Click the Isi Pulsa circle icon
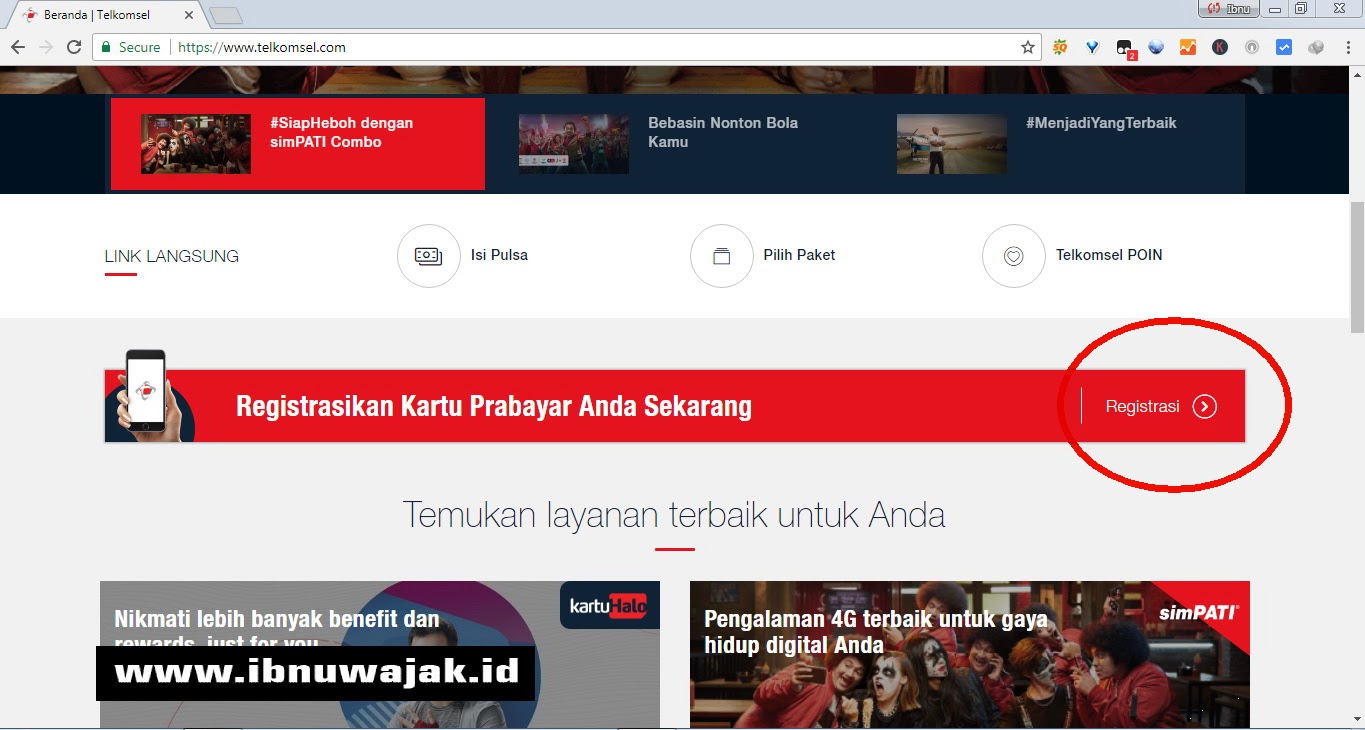 point(428,256)
